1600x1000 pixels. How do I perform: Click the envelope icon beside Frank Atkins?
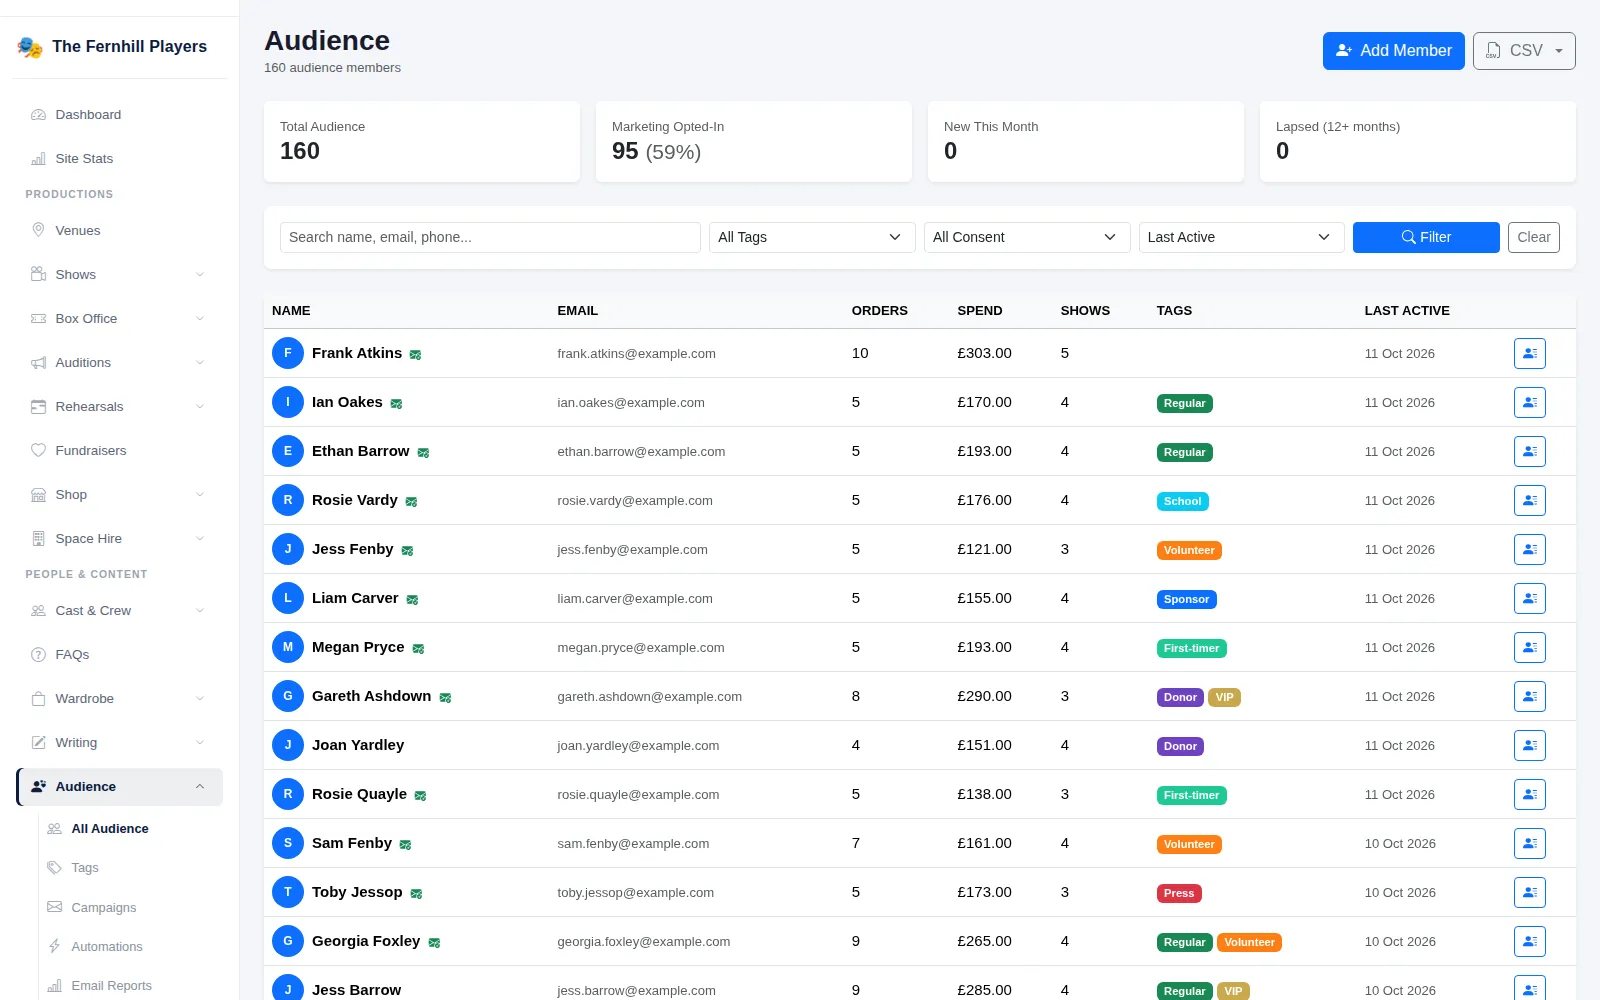[x=415, y=355]
